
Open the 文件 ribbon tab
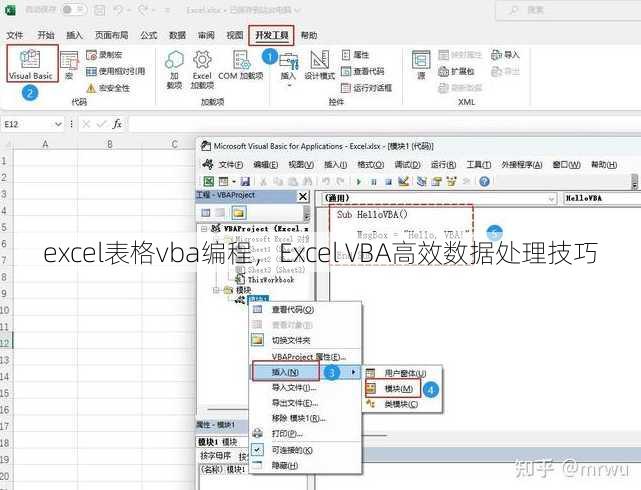[15, 35]
